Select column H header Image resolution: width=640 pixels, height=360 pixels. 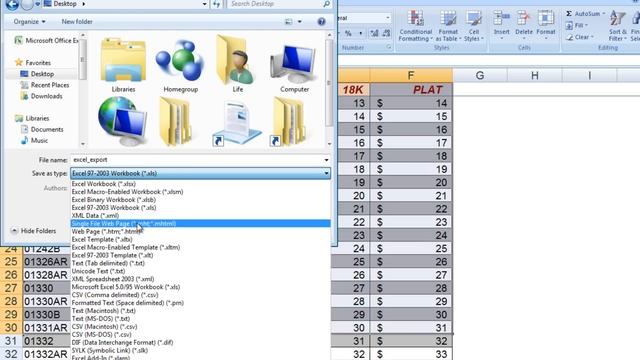coord(534,75)
